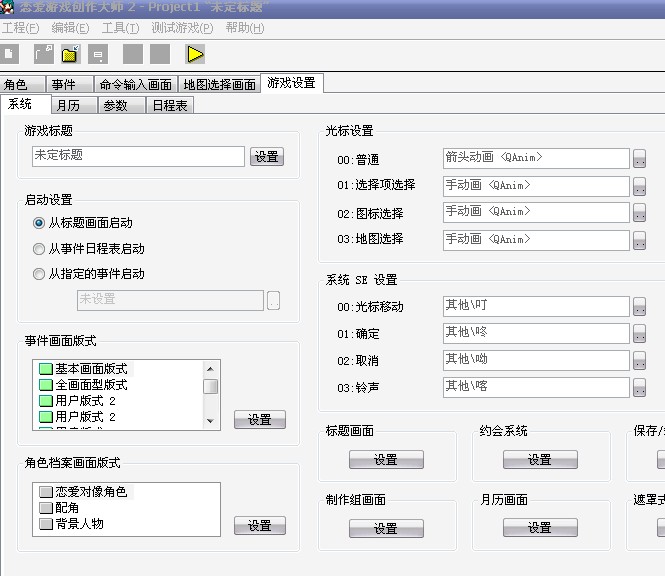This screenshot has width=665, height=576.
Task: Click the new project toolbar icon
Action: point(9,54)
